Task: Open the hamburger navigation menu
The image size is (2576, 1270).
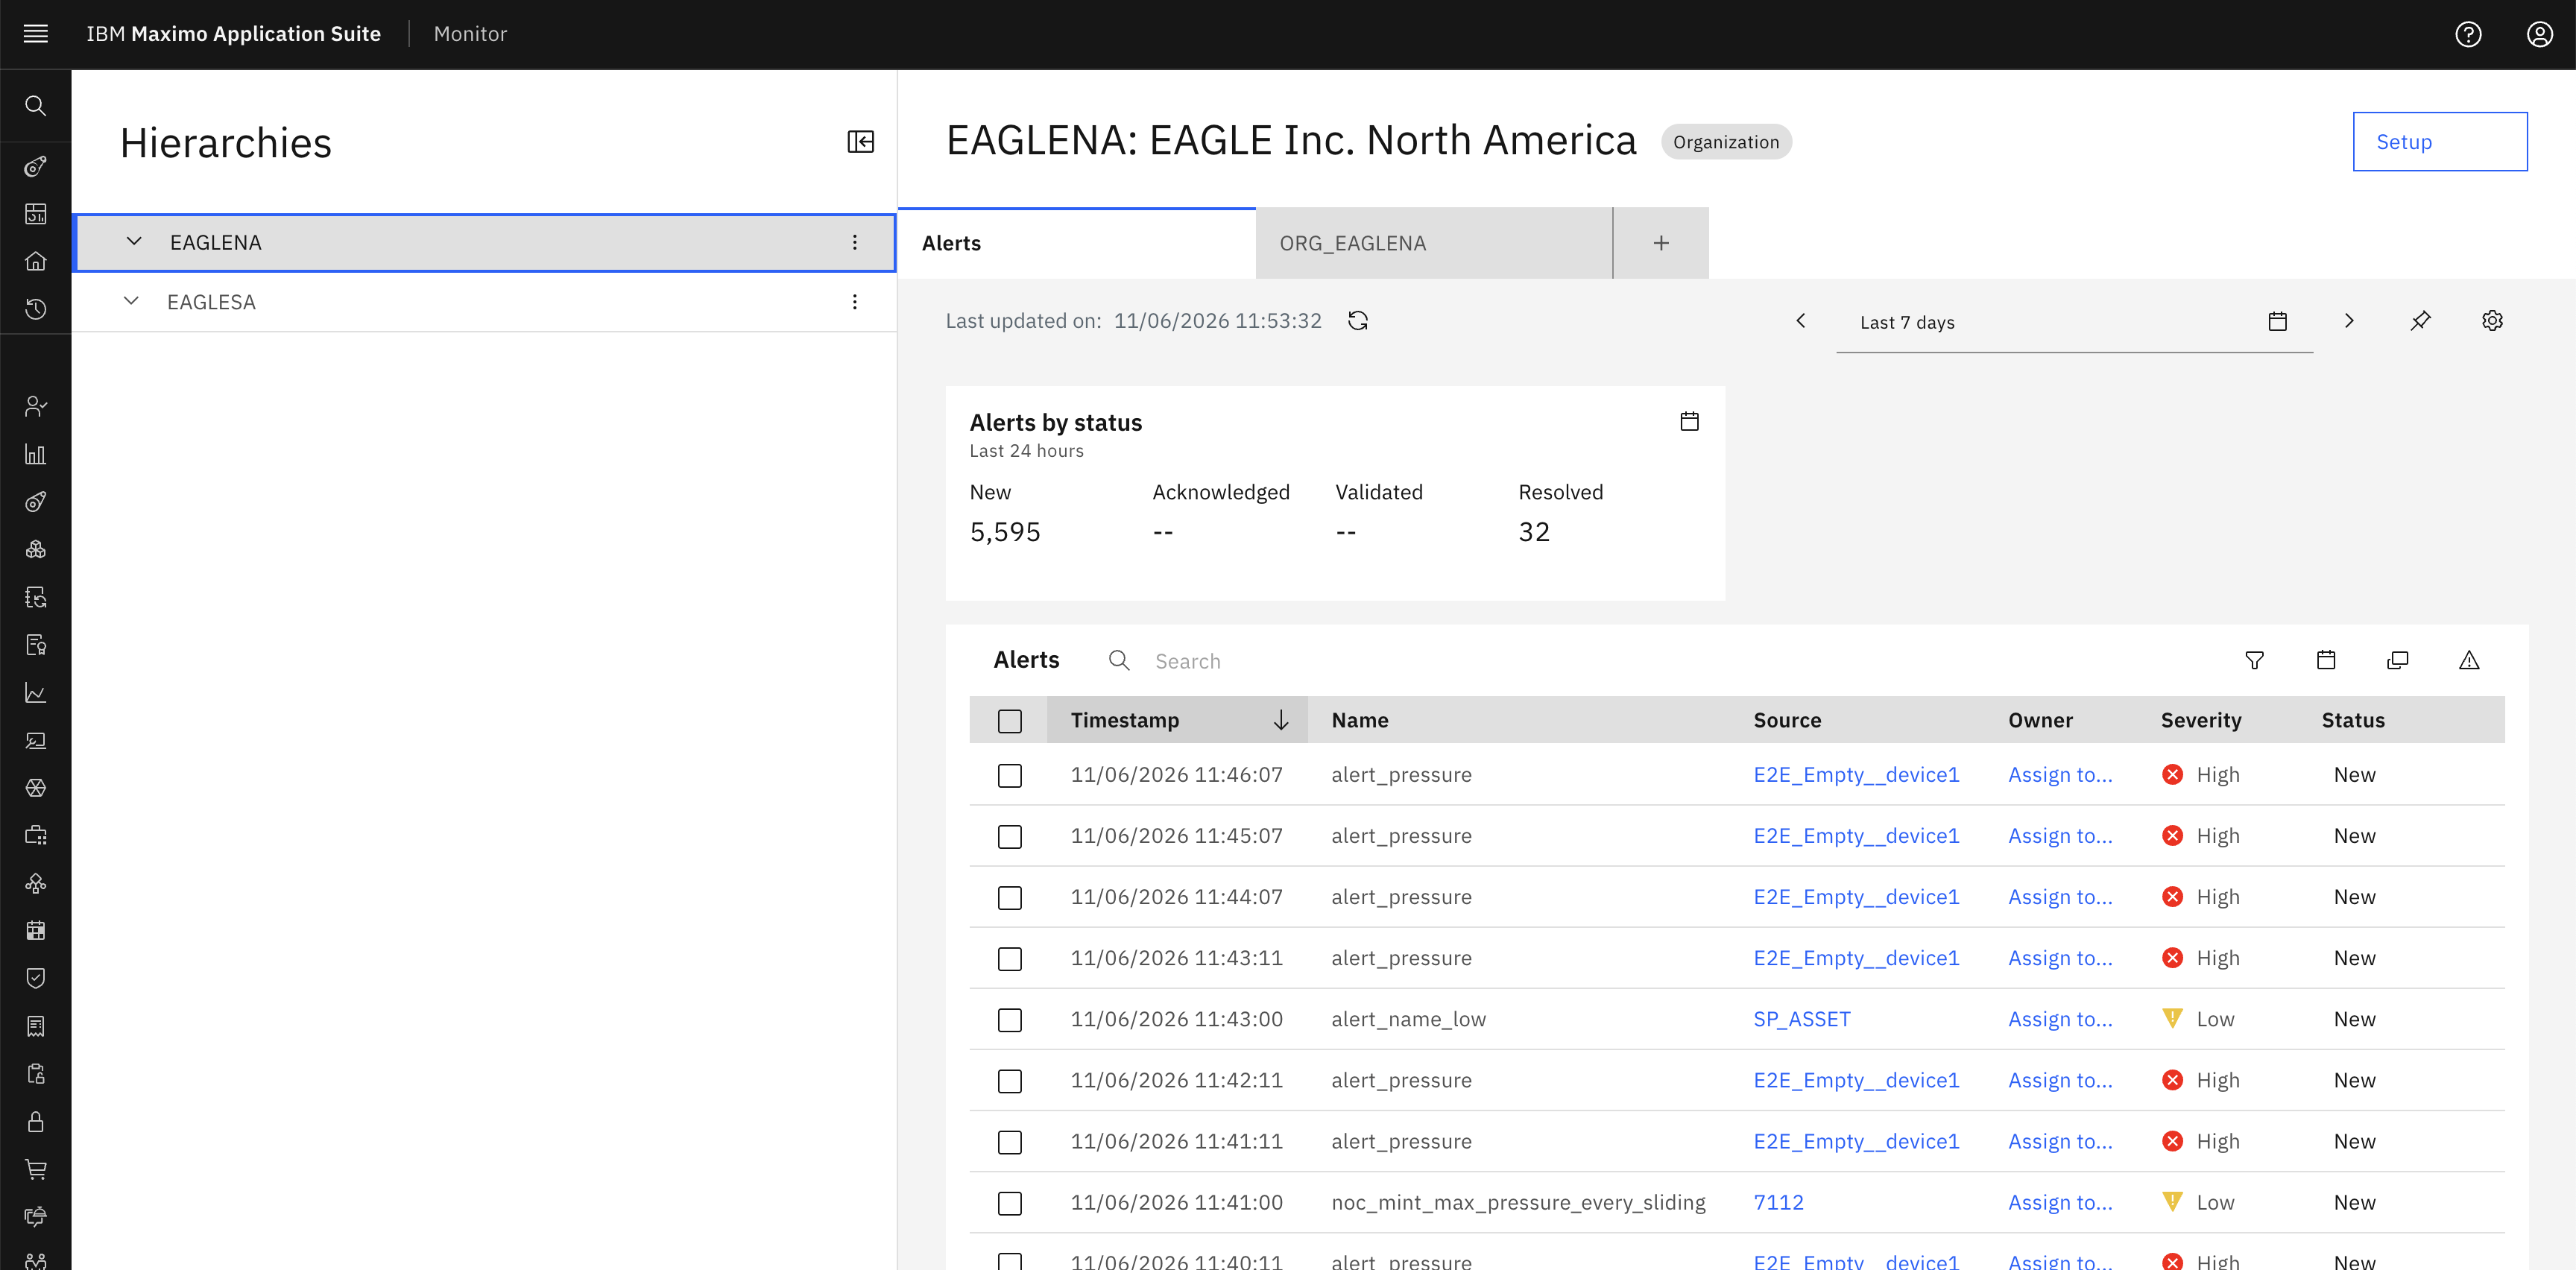Action: 36,34
